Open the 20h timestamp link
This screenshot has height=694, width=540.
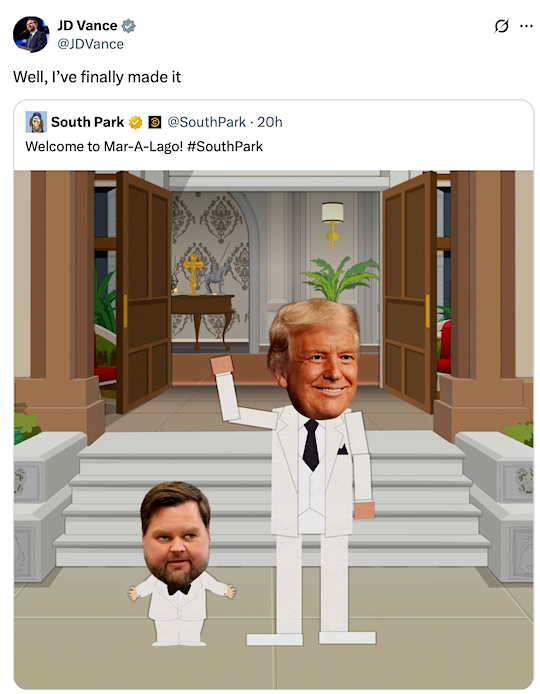click(270, 122)
